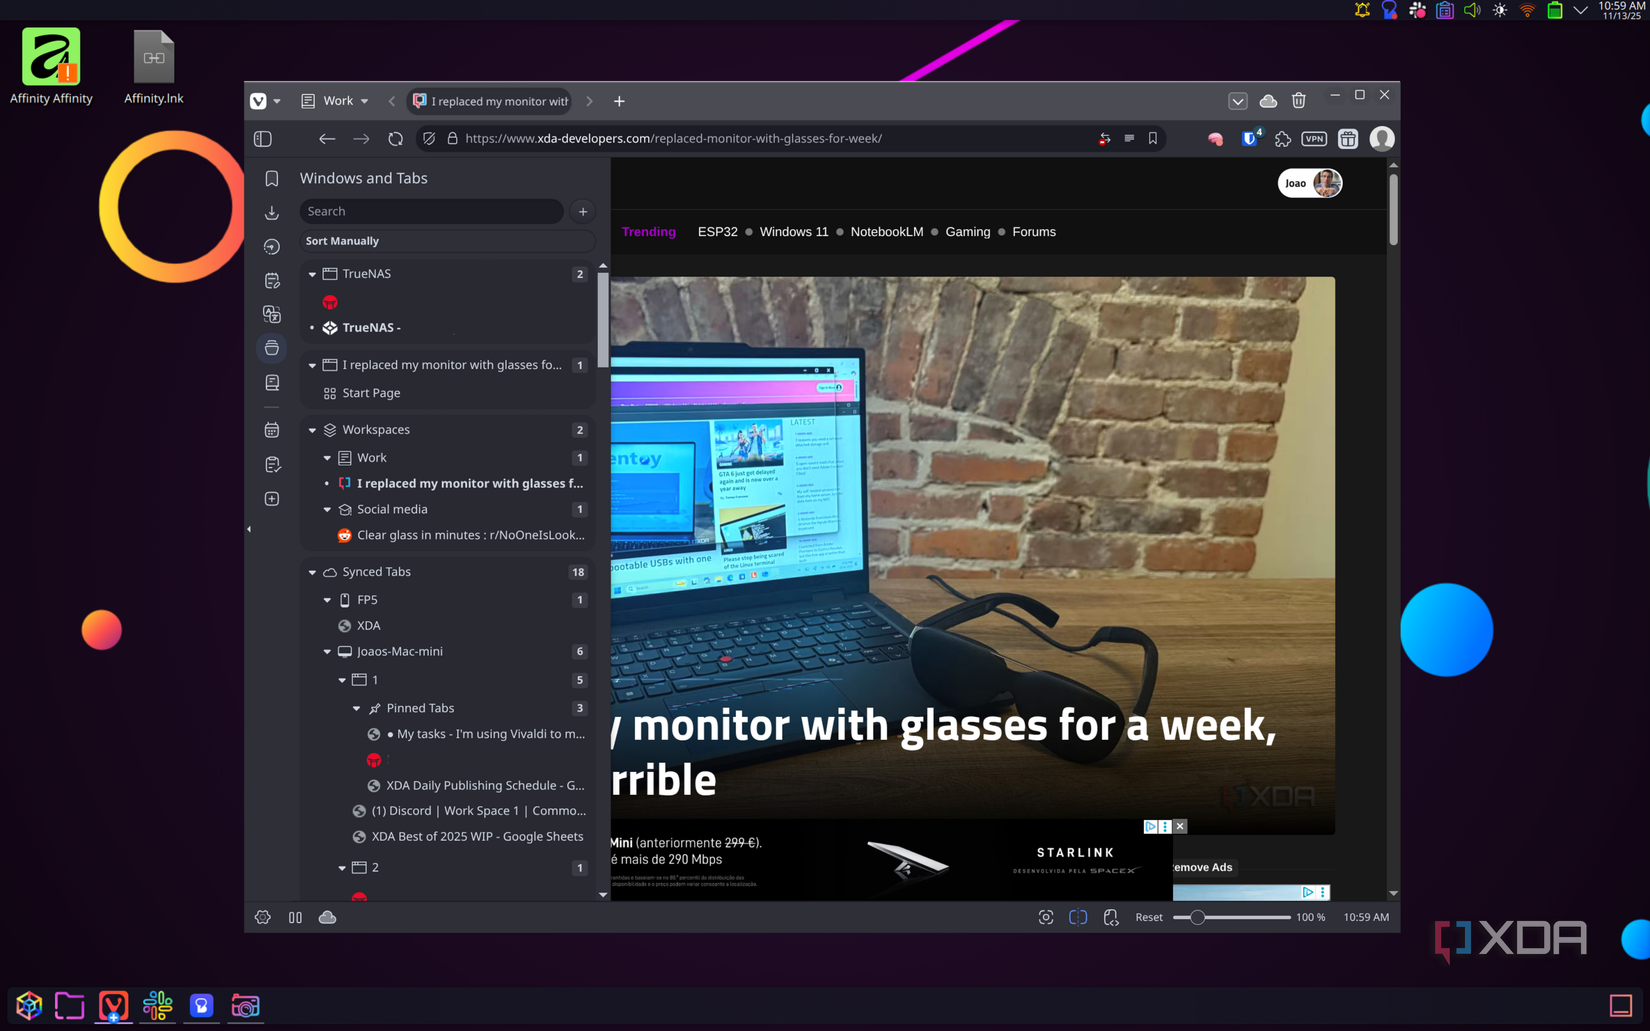Image resolution: width=1650 pixels, height=1031 pixels.
Task: Switch to the 'I replaced my monitor' tab
Action: click(x=489, y=101)
